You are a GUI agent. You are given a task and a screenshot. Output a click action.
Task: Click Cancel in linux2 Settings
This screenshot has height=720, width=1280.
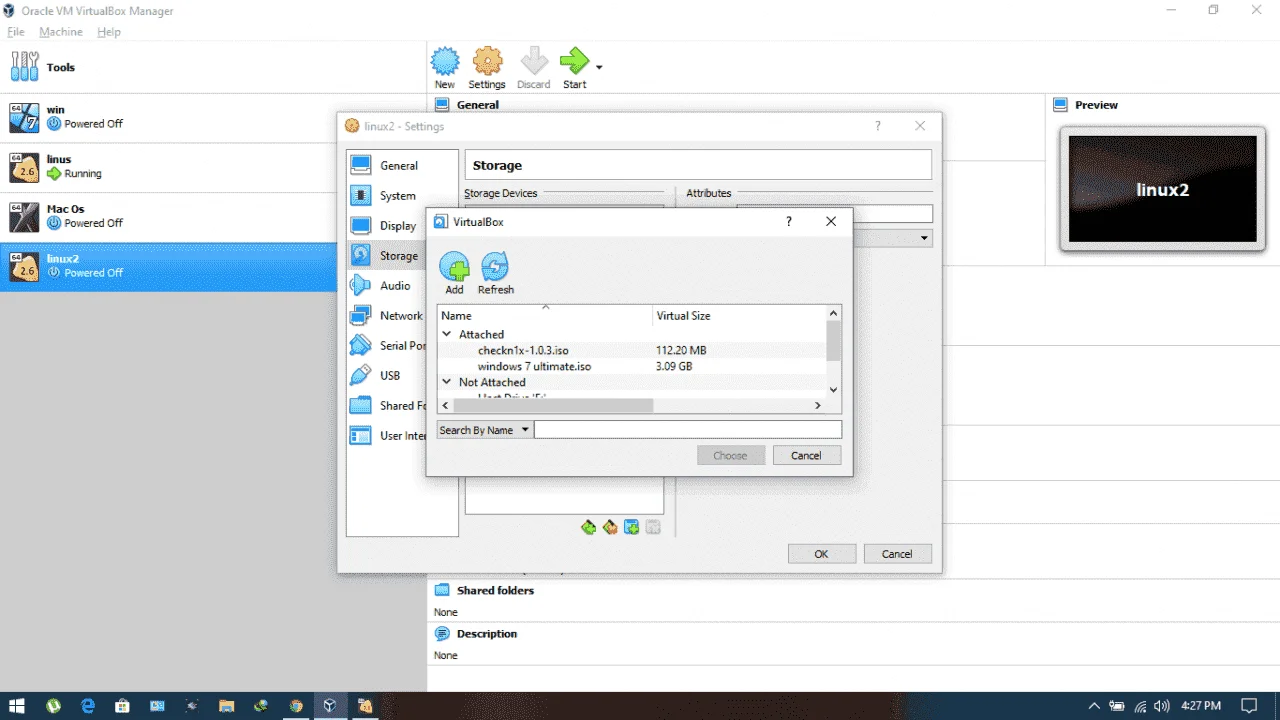point(897,553)
